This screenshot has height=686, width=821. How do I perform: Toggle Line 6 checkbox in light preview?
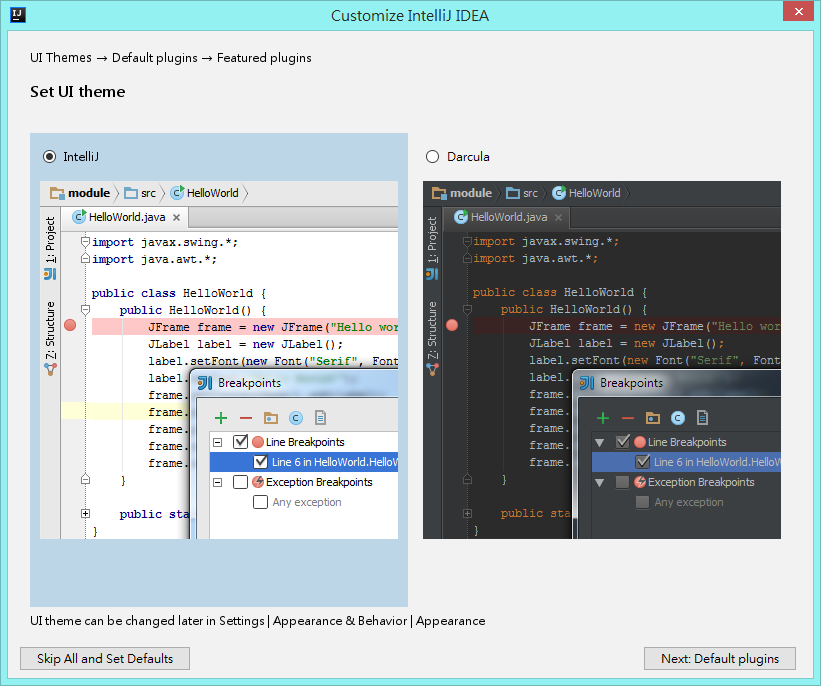[x=260, y=461]
